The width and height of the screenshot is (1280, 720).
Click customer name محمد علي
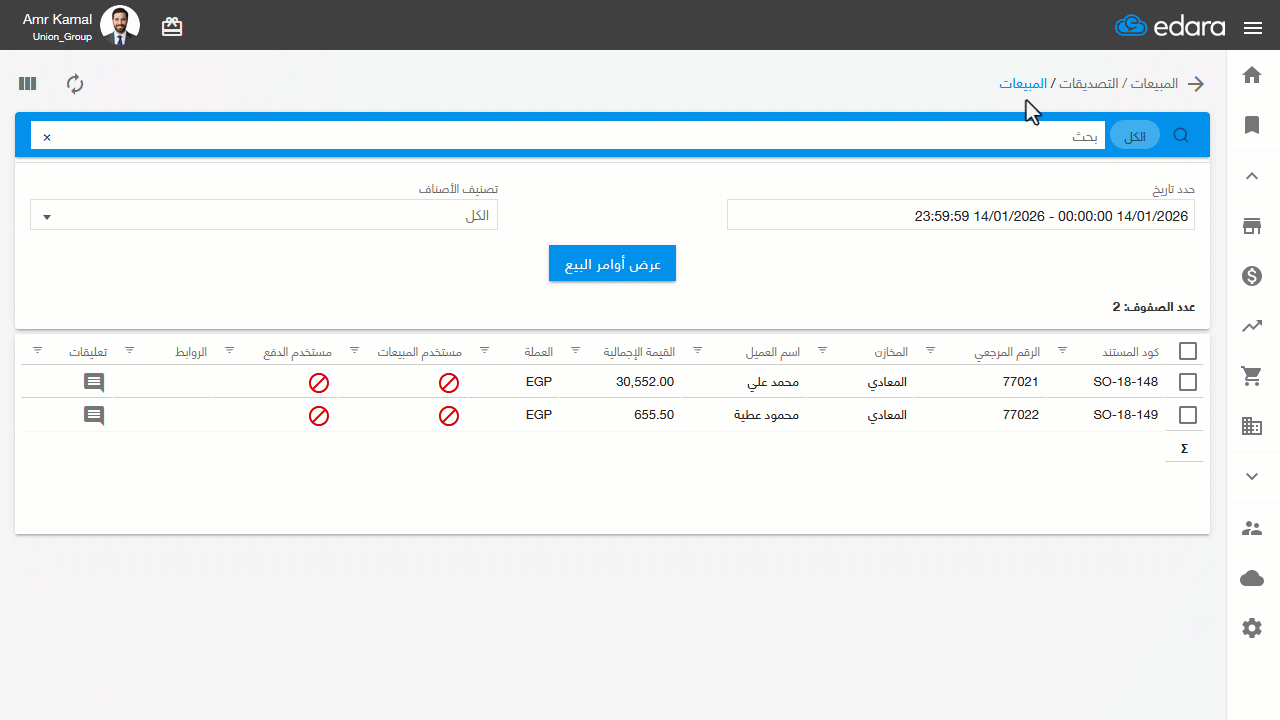pos(773,382)
